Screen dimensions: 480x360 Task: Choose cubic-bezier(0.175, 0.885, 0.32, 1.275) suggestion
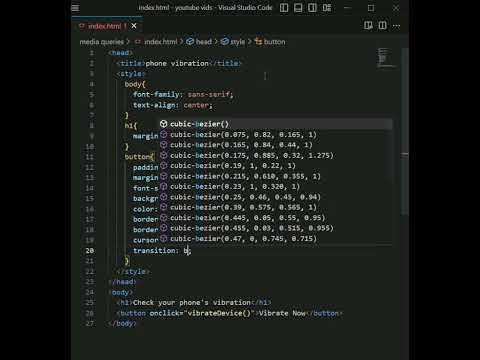coord(275,155)
